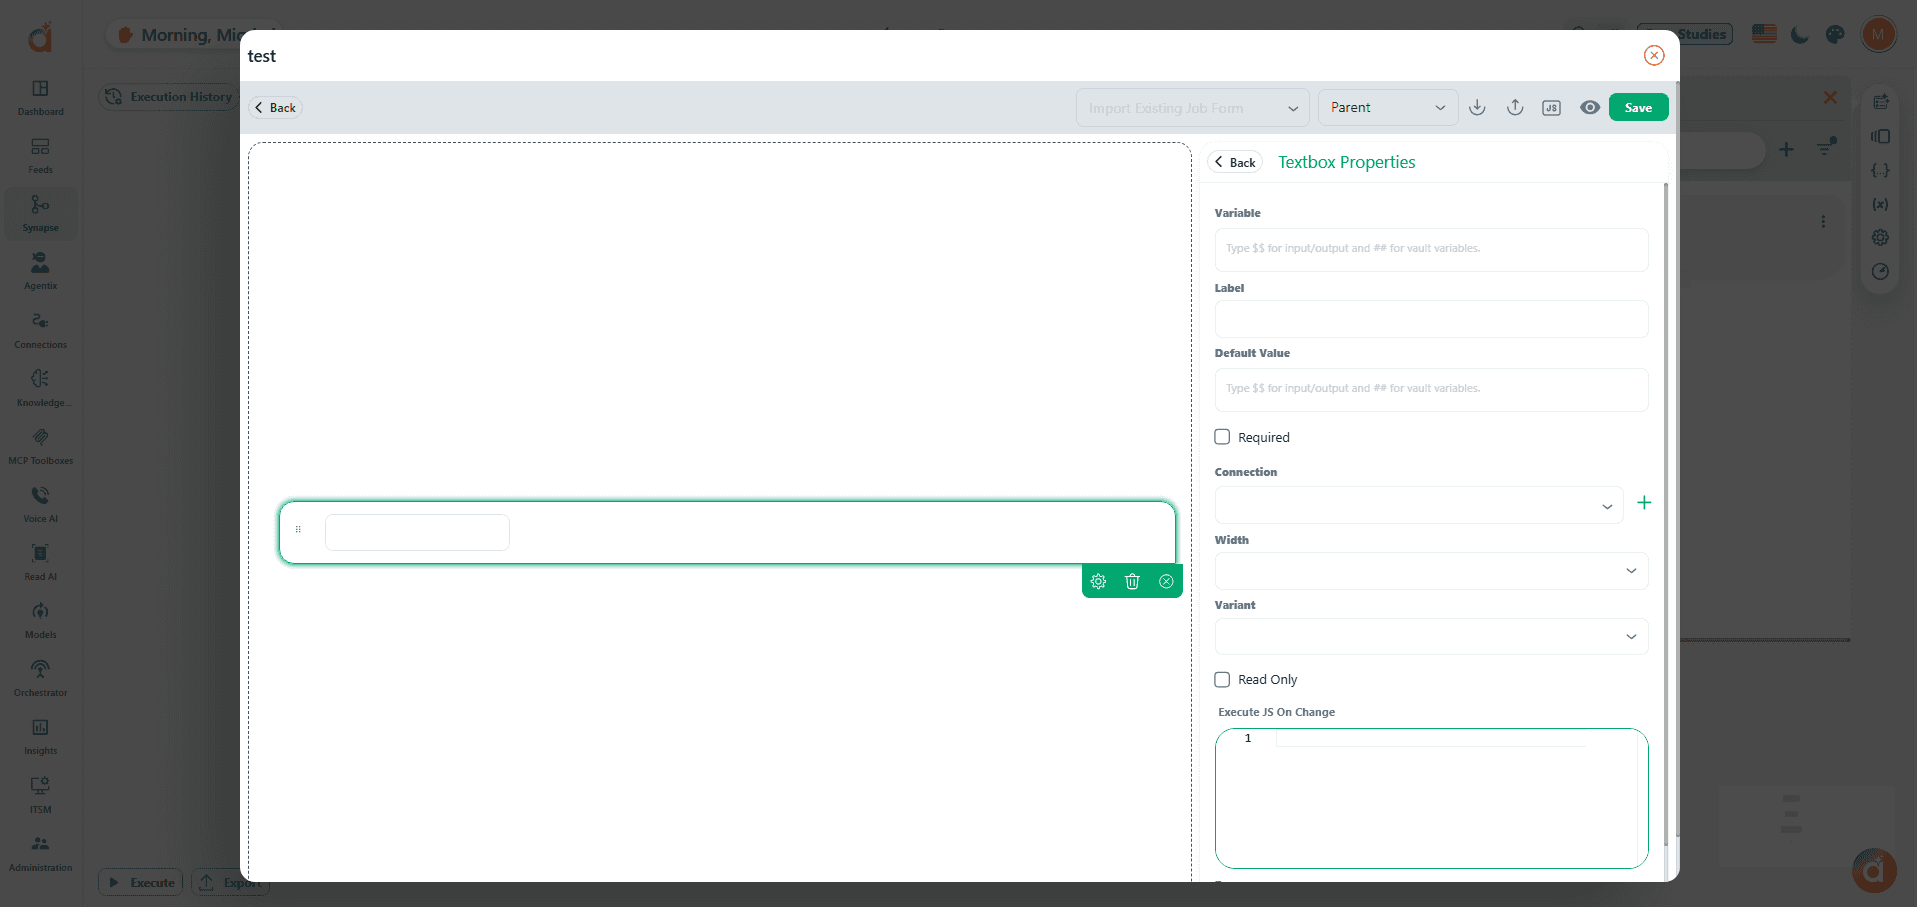The height and width of the screenshot is (907, 1917).
Task: Toggle the form preview eye icon
Action: pos(1590,107)
